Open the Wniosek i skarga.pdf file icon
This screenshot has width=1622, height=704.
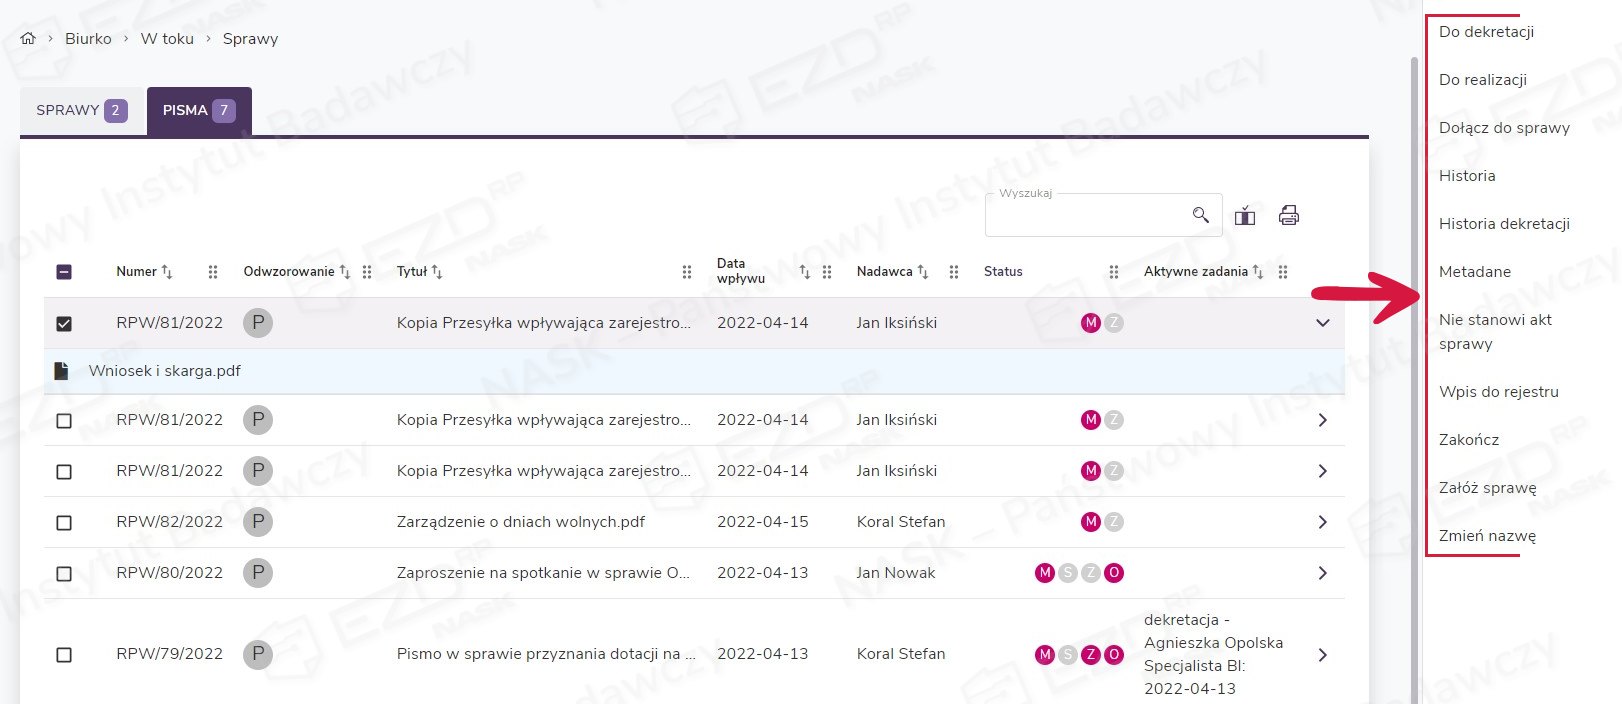tap(61, 371)
